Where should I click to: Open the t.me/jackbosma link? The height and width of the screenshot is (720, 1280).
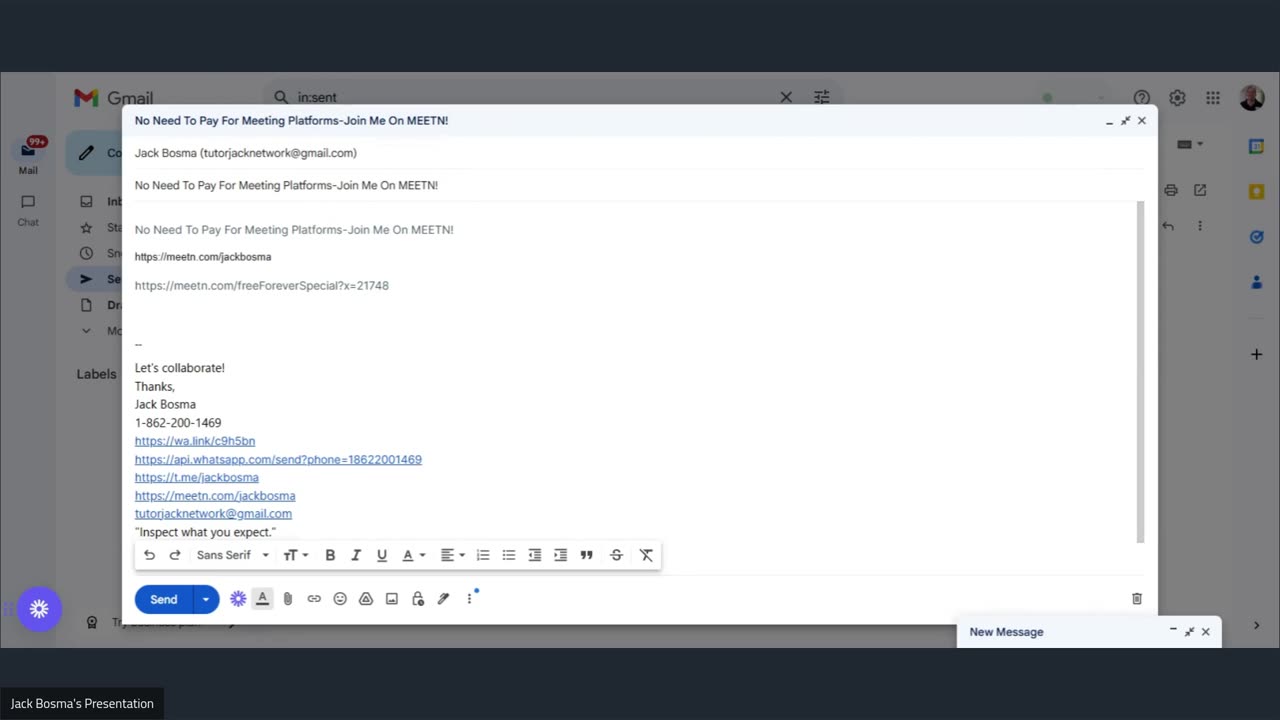(197, 477)
